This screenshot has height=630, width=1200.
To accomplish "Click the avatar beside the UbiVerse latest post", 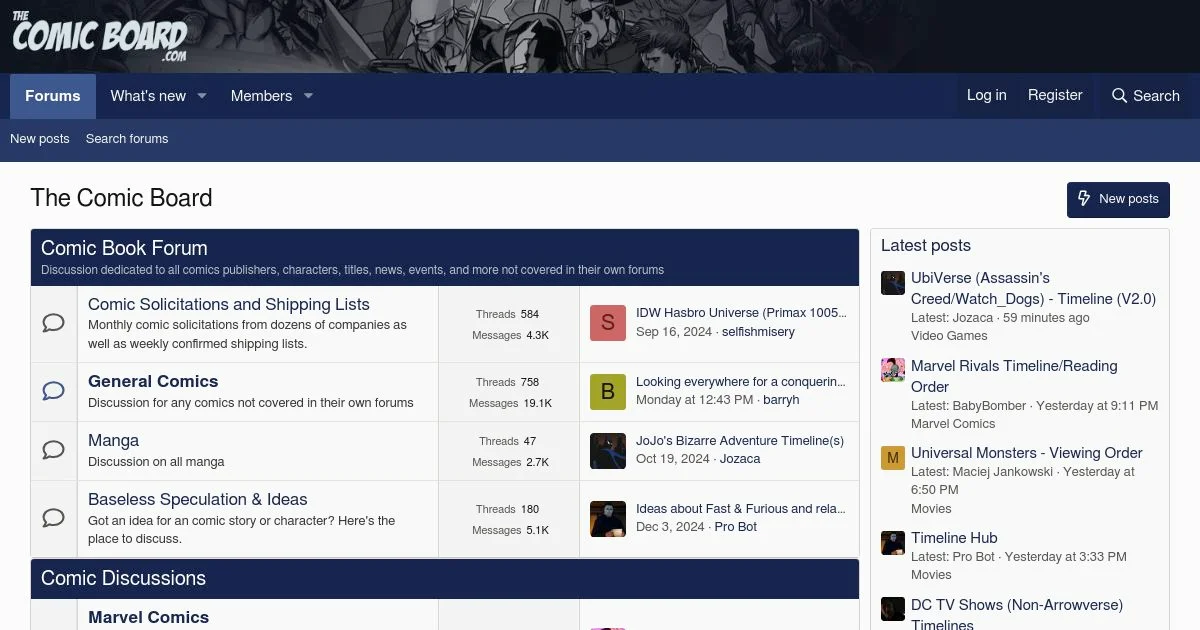I will coord(893,283).
